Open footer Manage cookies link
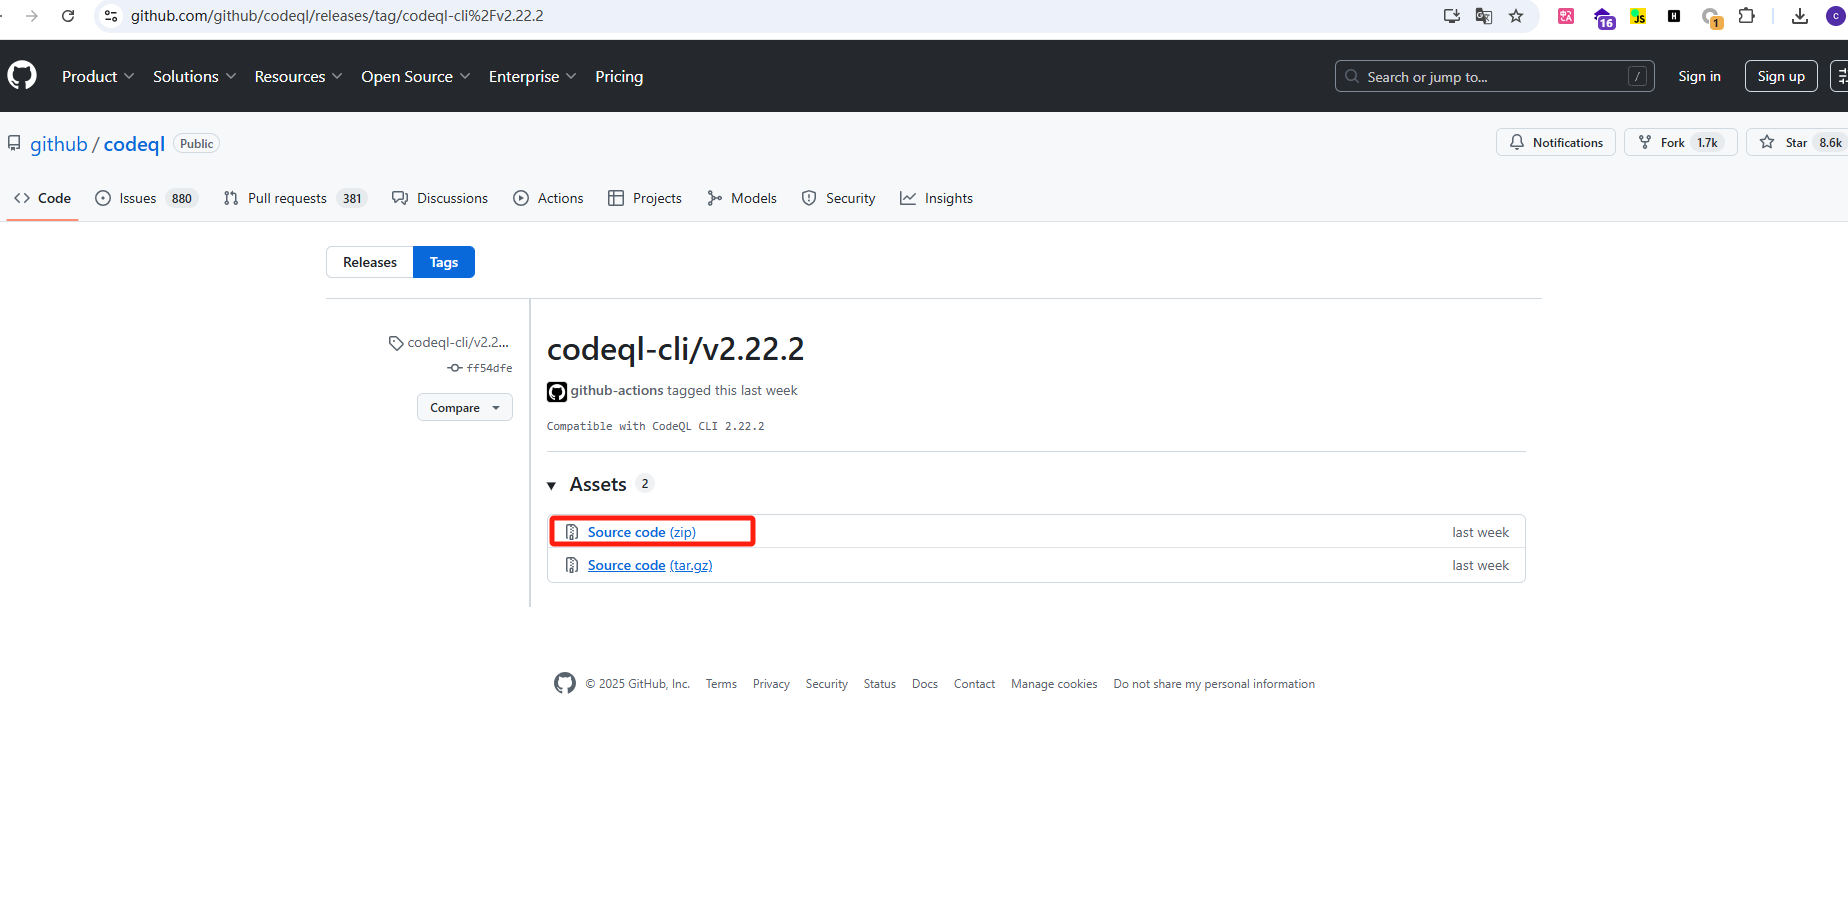The image size is (1848, 918). 1054,684
